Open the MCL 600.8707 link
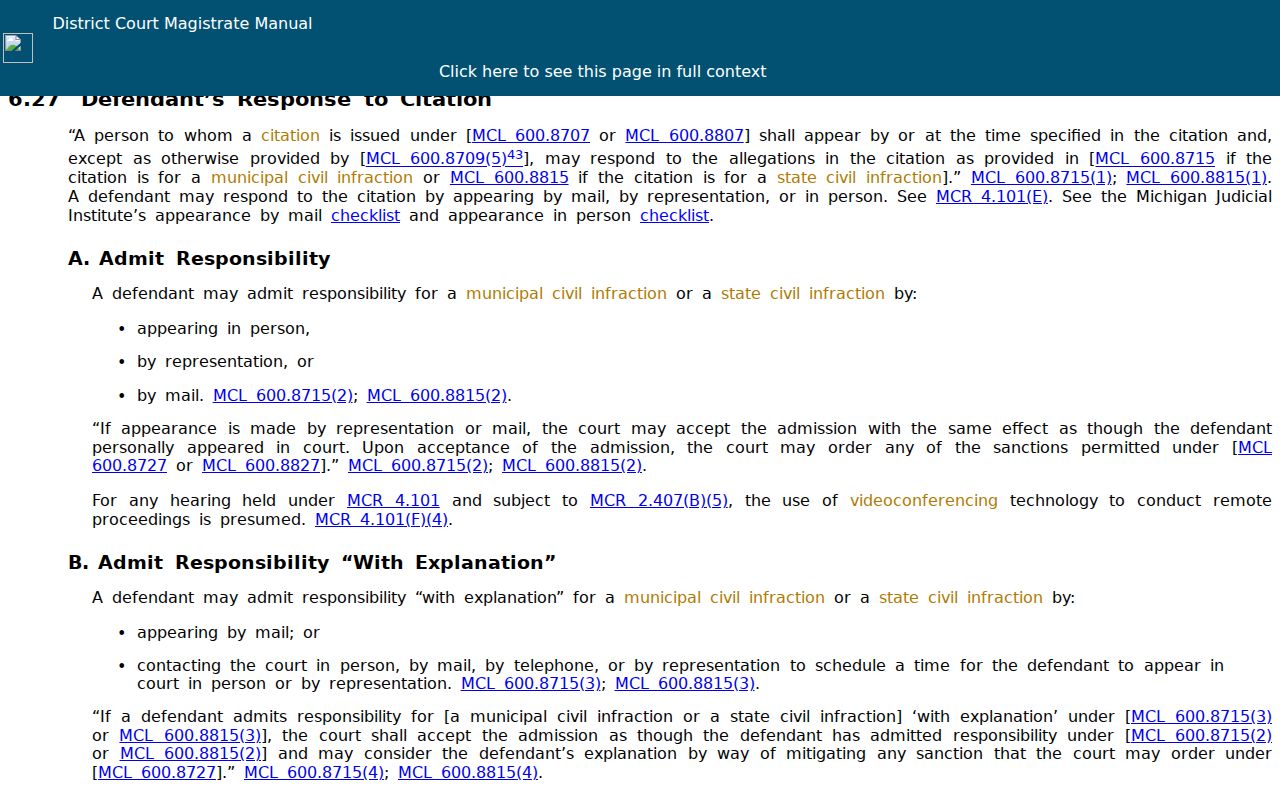Image resolution: width=1280 pixels, height=800 pixels. coord(531,136)
